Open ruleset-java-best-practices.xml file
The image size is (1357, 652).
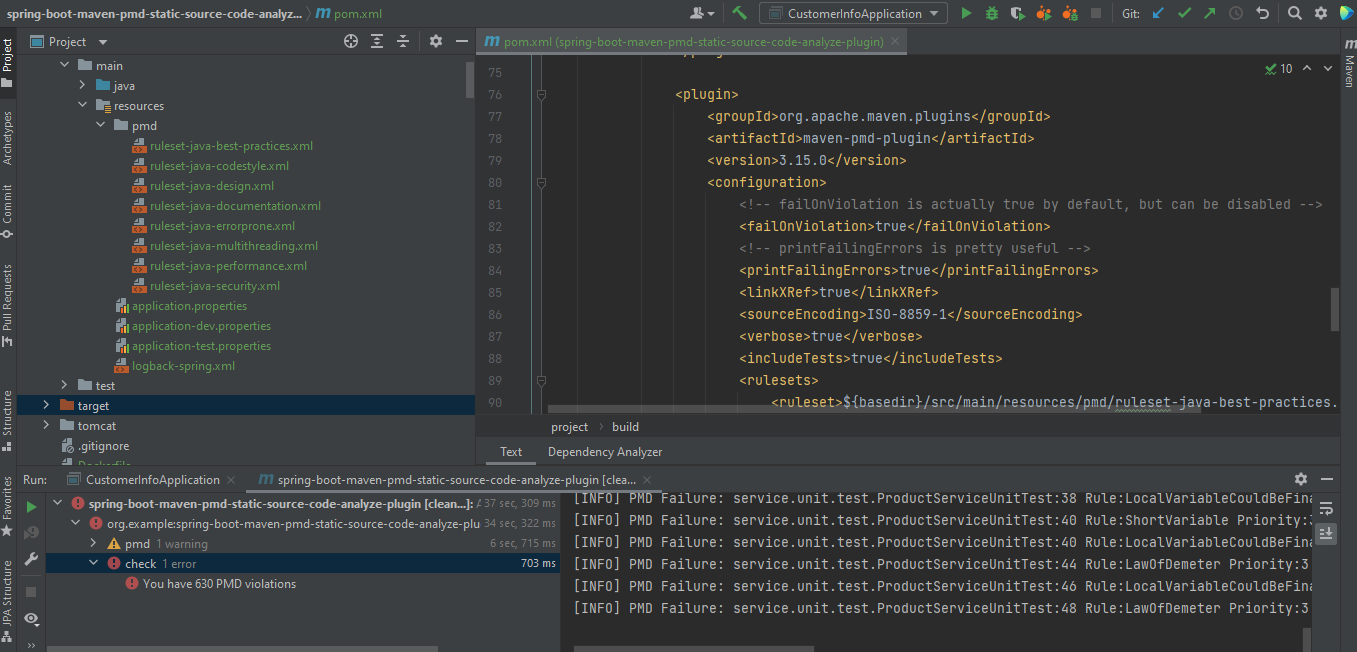pos(231,145)
